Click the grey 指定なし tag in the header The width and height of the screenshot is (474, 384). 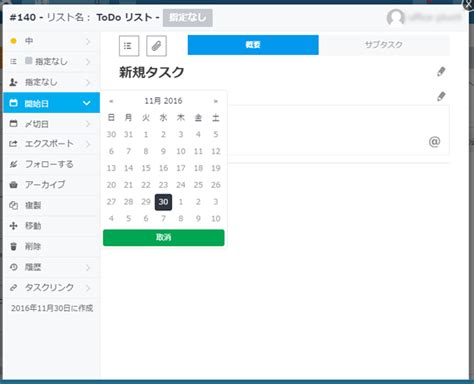click(188, 18)
